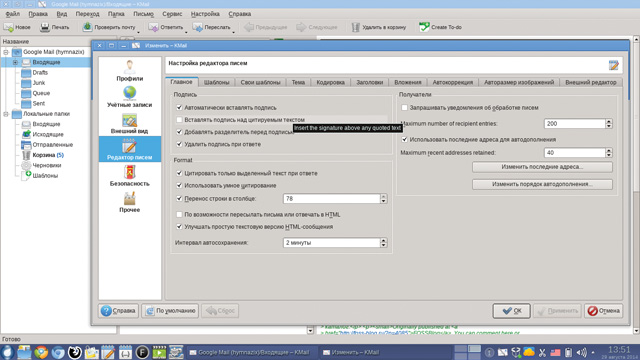Switch to the Шаблоны tab

(x=216, y=82)
